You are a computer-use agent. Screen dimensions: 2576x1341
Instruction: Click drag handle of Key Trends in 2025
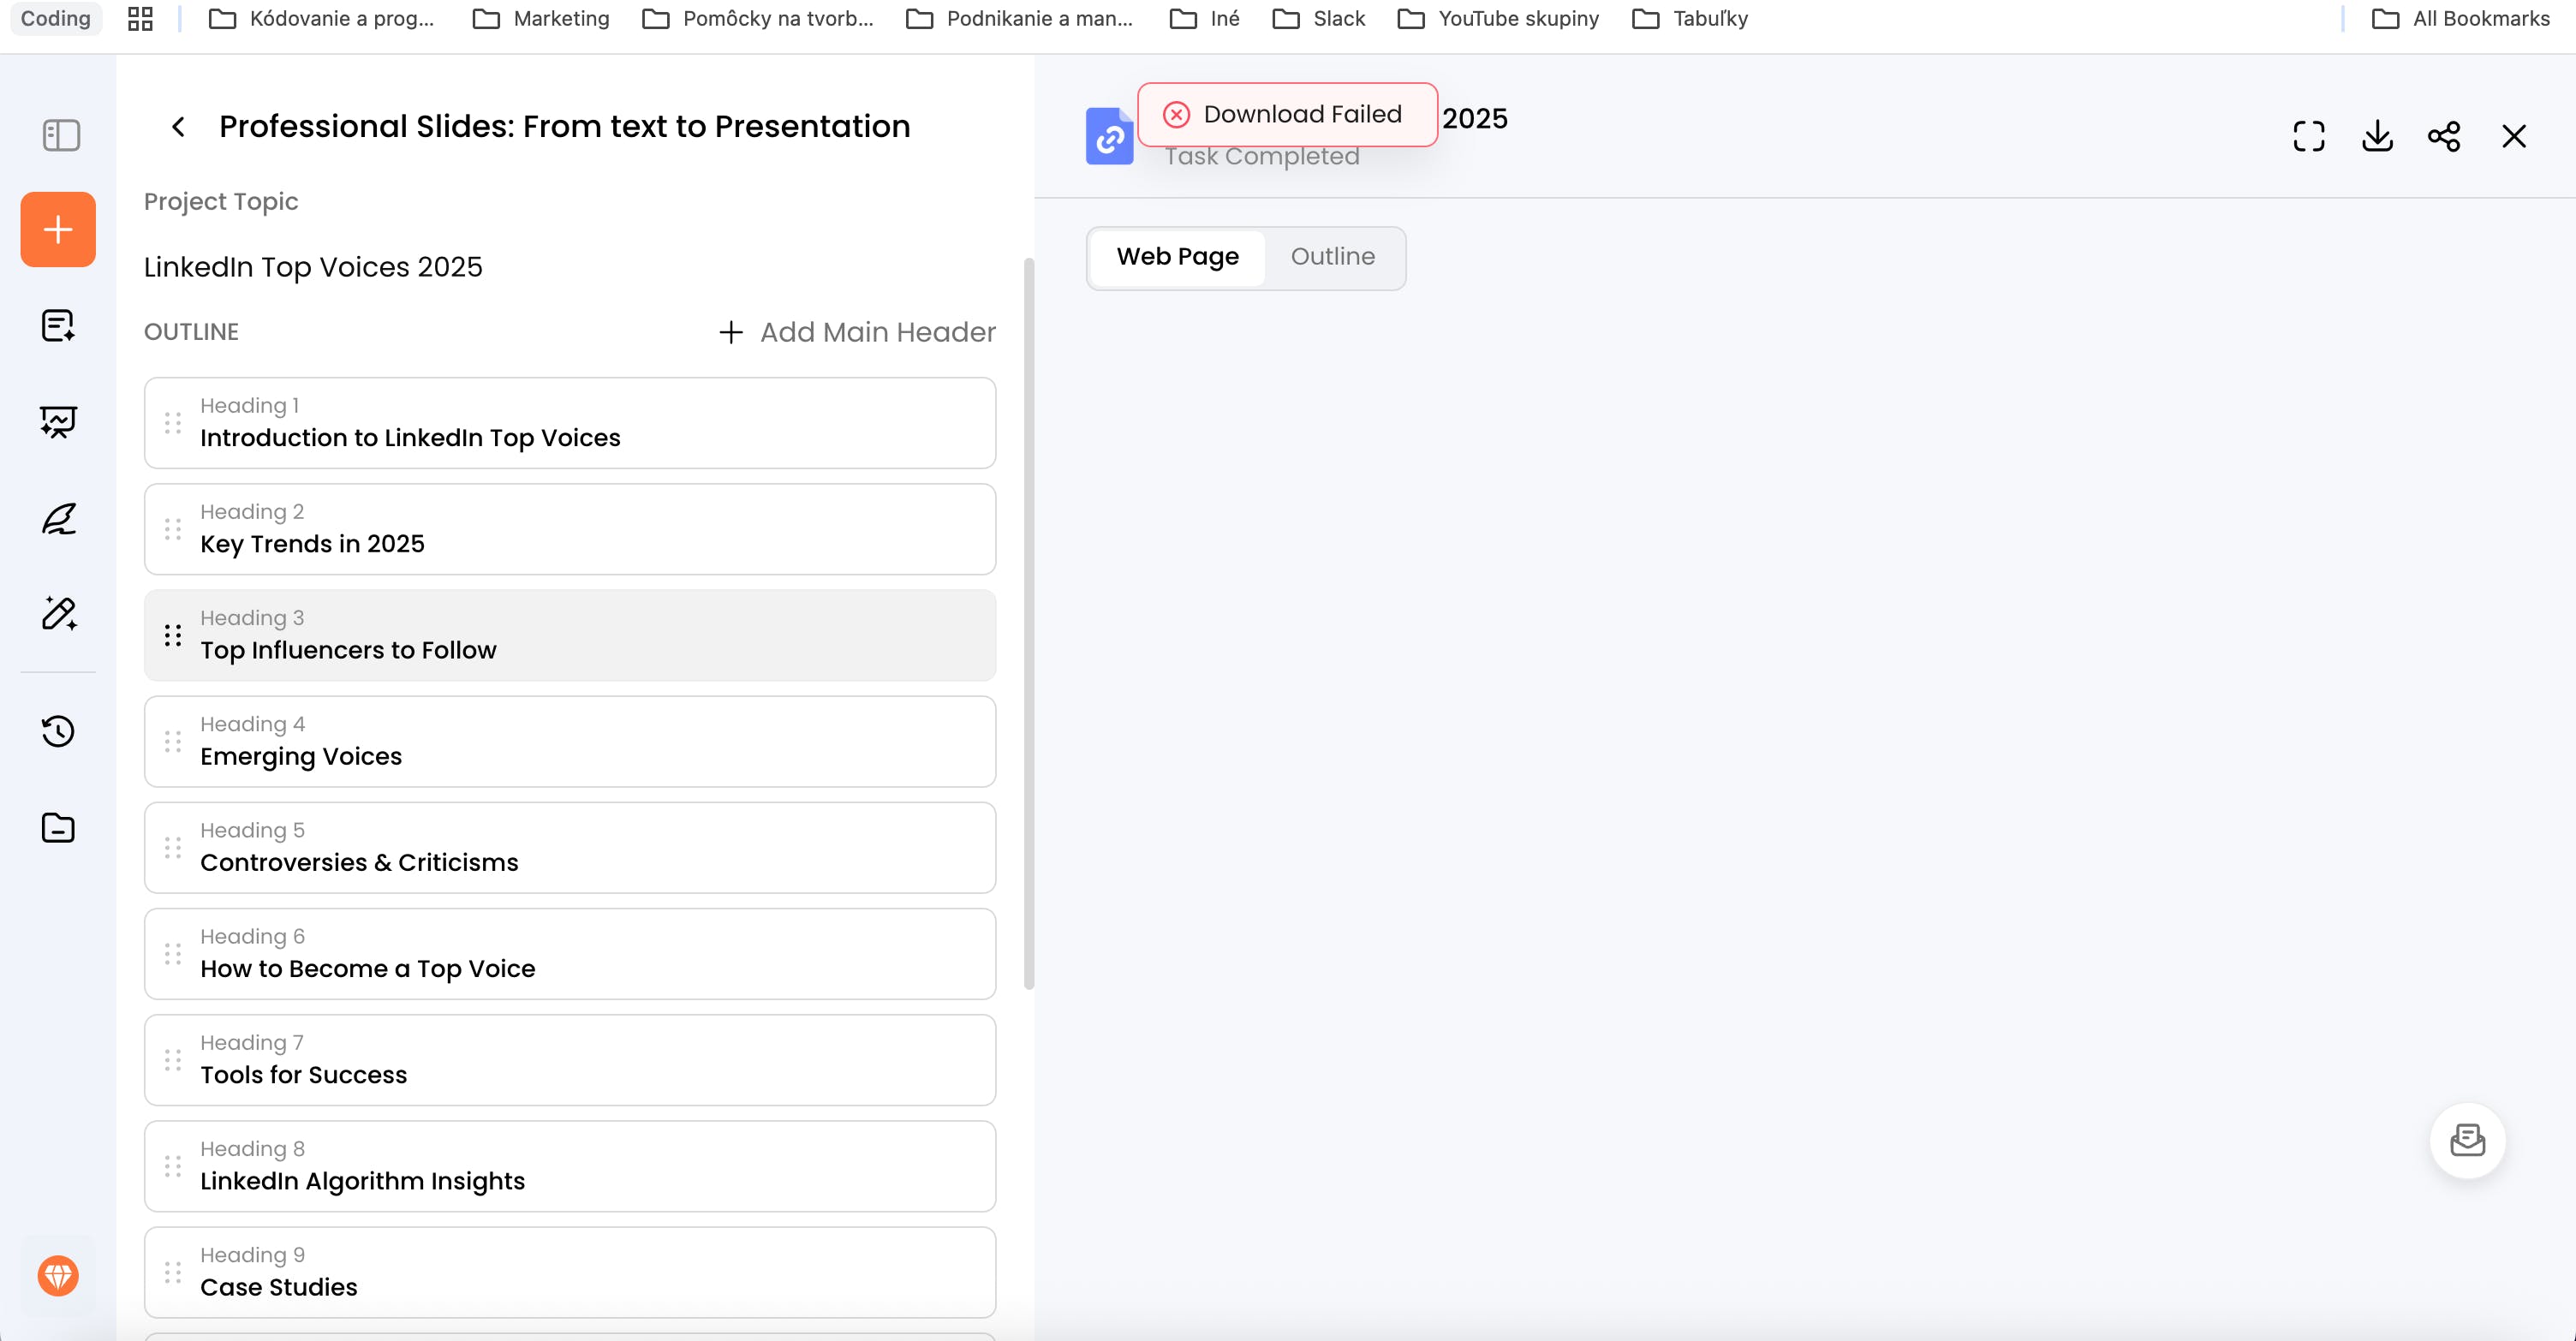[173, 529]
